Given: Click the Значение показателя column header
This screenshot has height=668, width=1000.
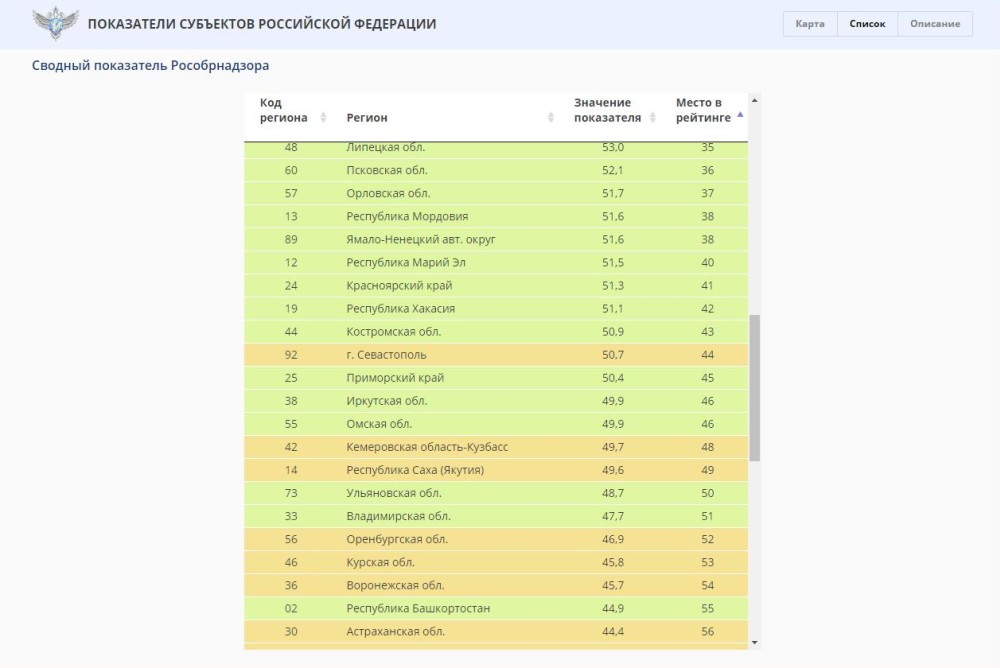Looking at the screenshot, I should tap(607, 110).
